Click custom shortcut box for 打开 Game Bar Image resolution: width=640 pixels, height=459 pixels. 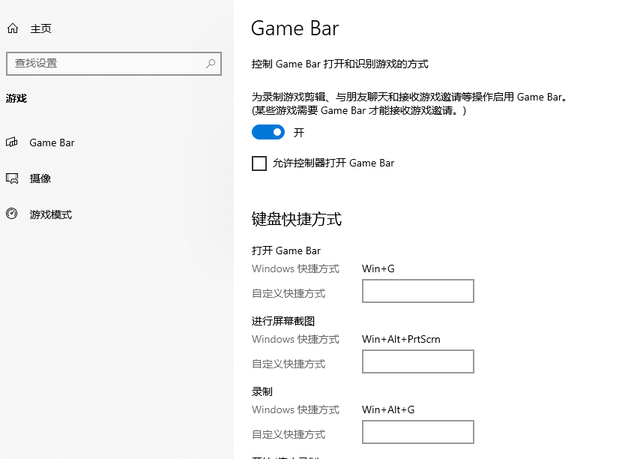[418, 291]
